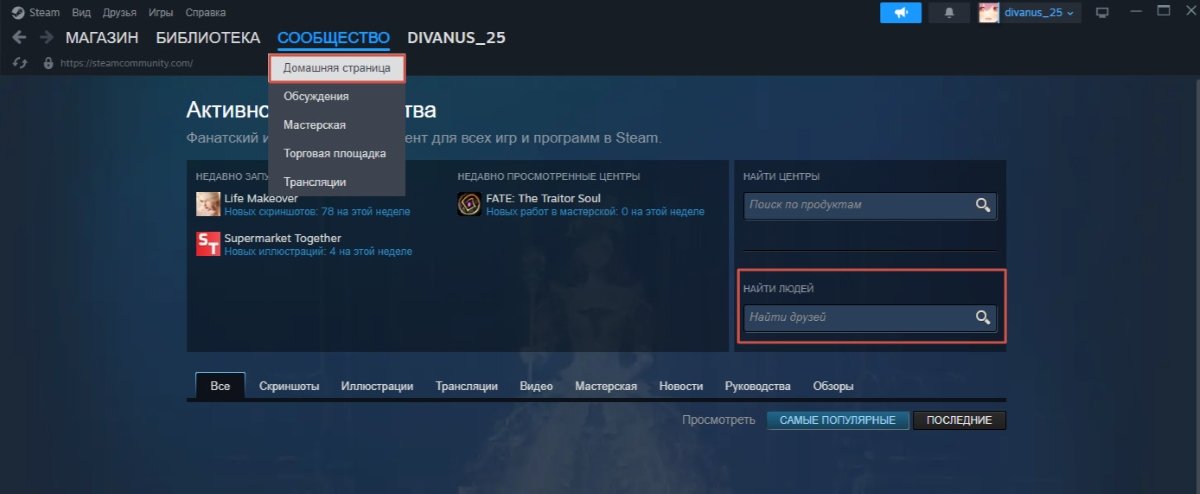Switch to the Руководства tab
The height and width of the screenshot is (494, 1200).
pos(757,386)
